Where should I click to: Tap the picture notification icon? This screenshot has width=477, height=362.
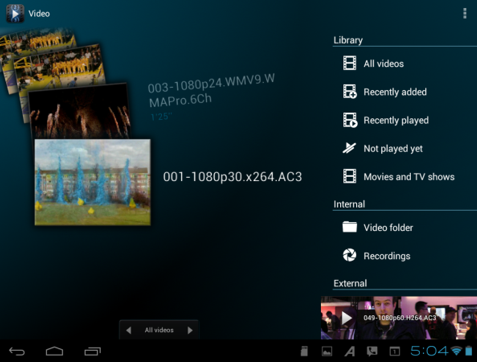tap(327, 351)
